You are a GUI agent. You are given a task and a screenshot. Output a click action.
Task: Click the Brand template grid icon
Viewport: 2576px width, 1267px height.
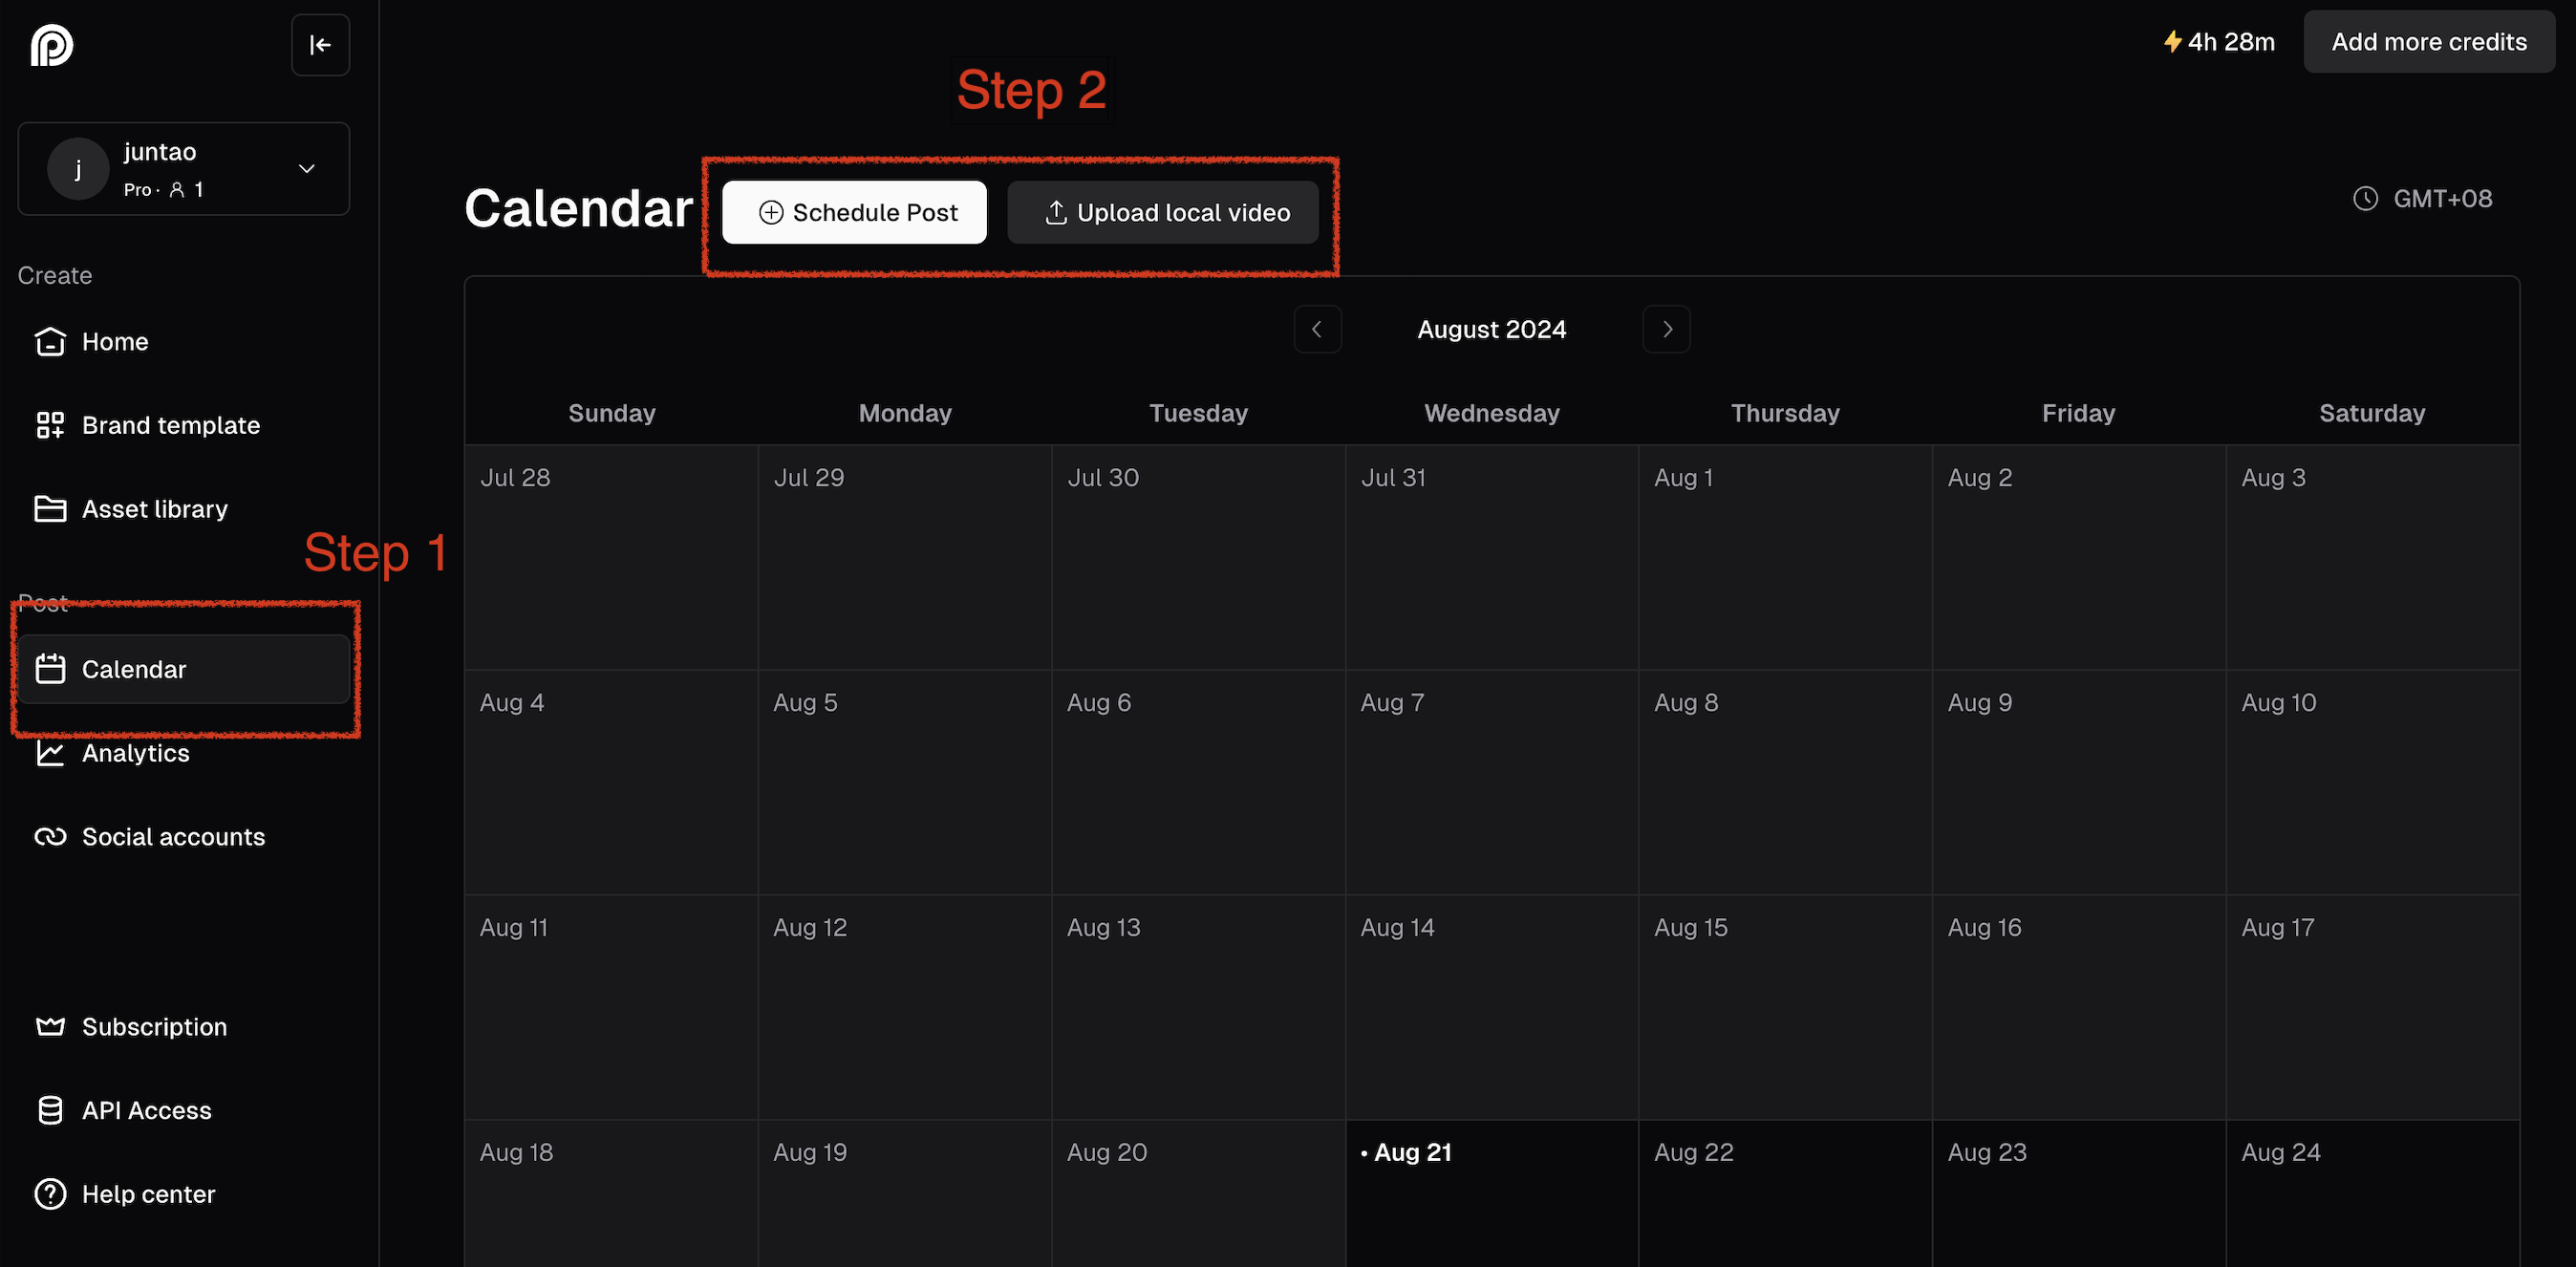50,426
